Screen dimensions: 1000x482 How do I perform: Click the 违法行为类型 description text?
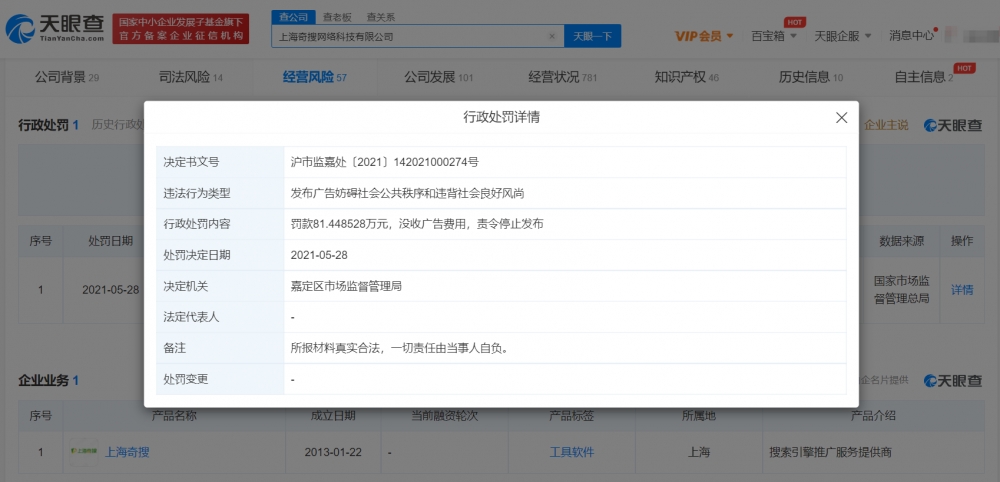click(x=407, y=193)
